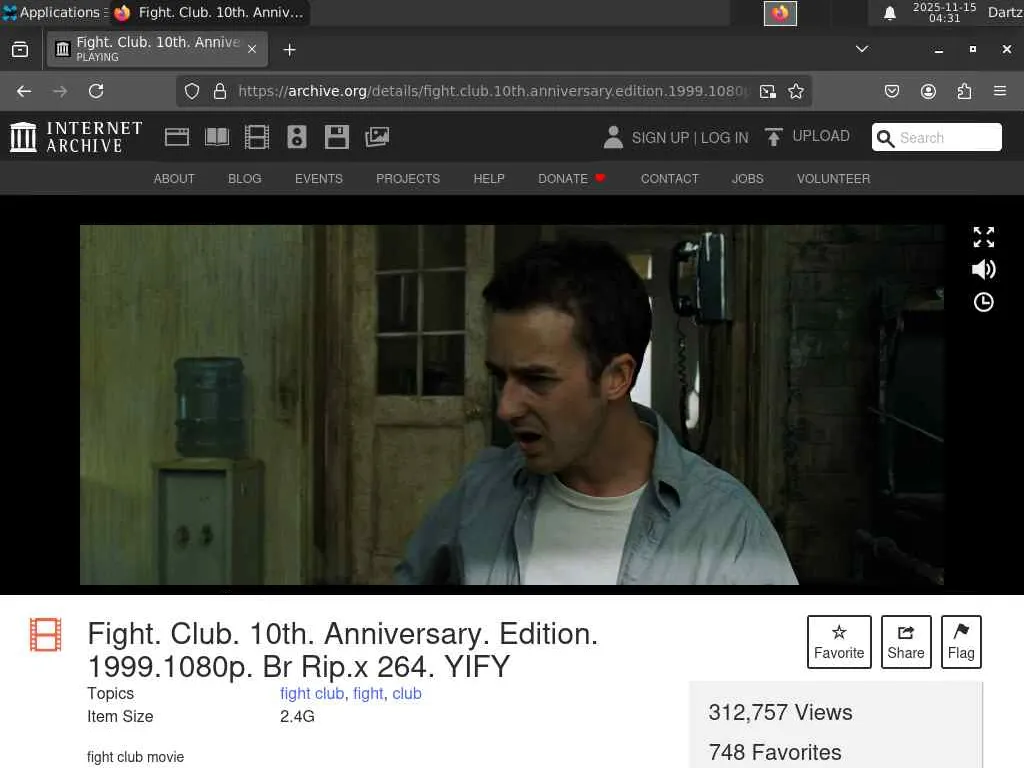This screenshot has height=768, width=1024.
Task: Focus the browser address bar URL
Action: tap(493, 91)
